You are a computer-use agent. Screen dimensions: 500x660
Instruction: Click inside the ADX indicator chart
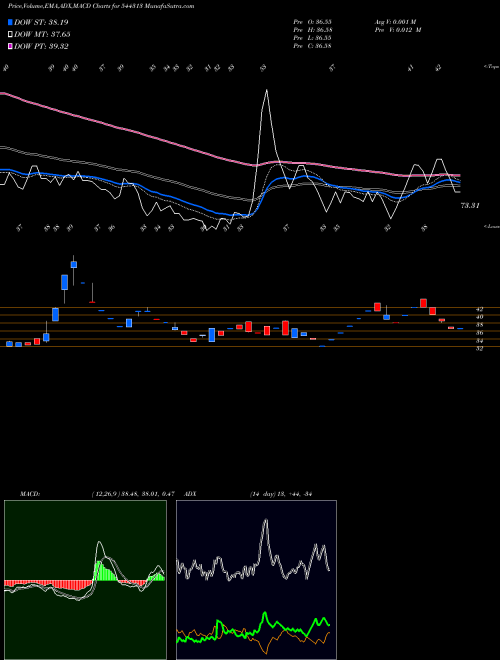256,580
